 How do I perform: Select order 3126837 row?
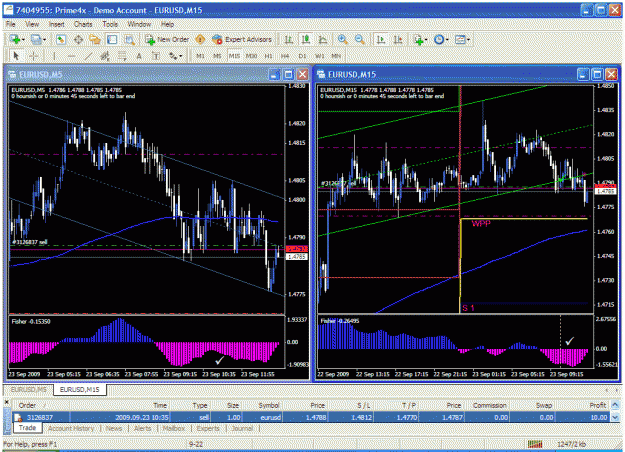[311, 417]
